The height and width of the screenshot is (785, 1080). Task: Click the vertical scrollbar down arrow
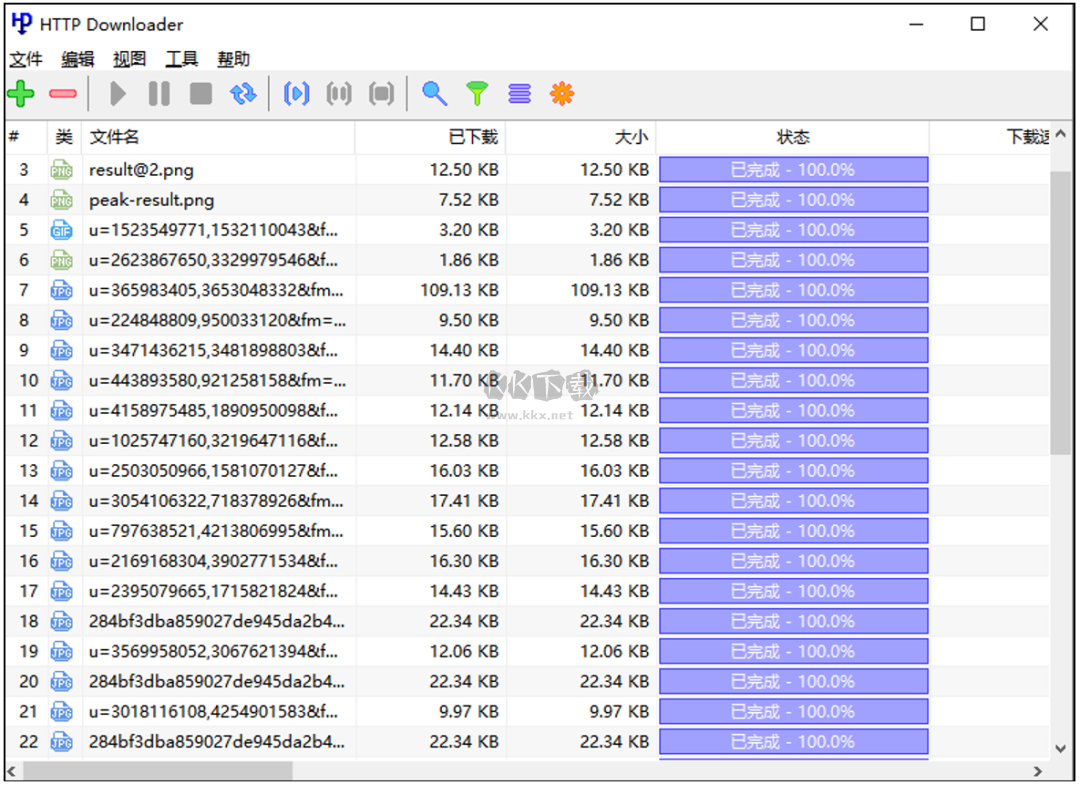coord(1060,748)
